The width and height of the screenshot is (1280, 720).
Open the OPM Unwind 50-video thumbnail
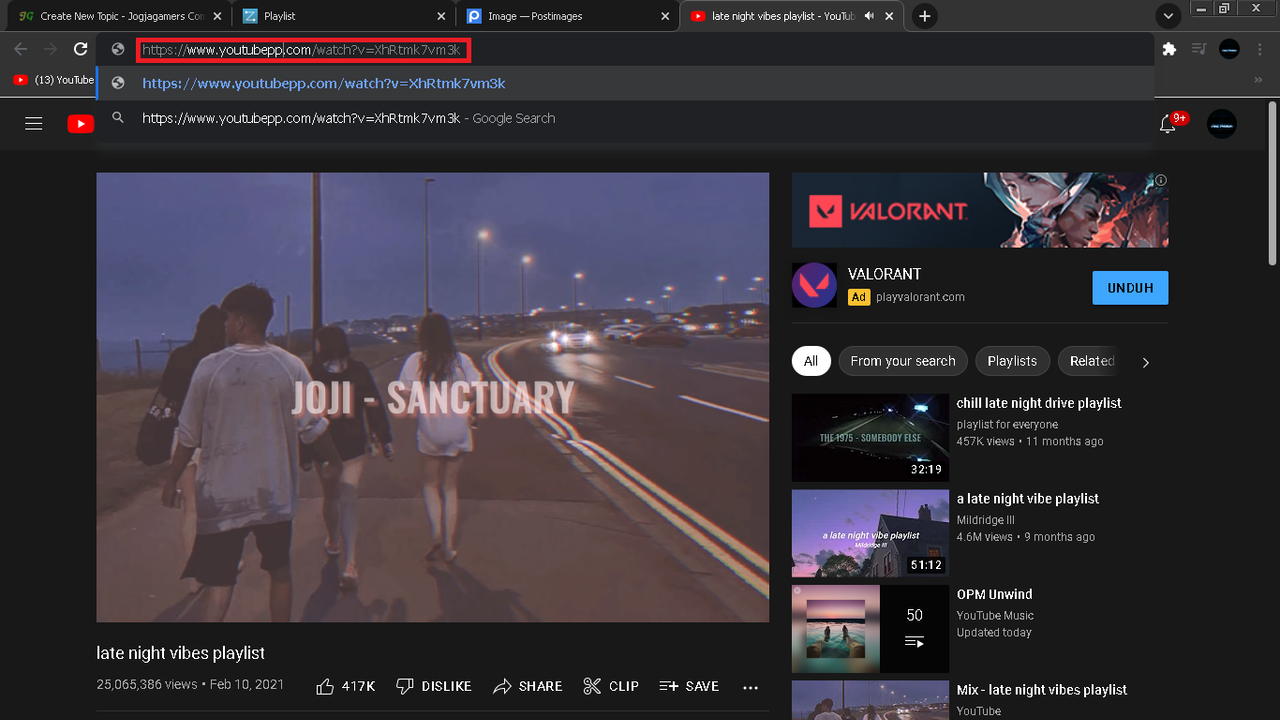point(870,629)
